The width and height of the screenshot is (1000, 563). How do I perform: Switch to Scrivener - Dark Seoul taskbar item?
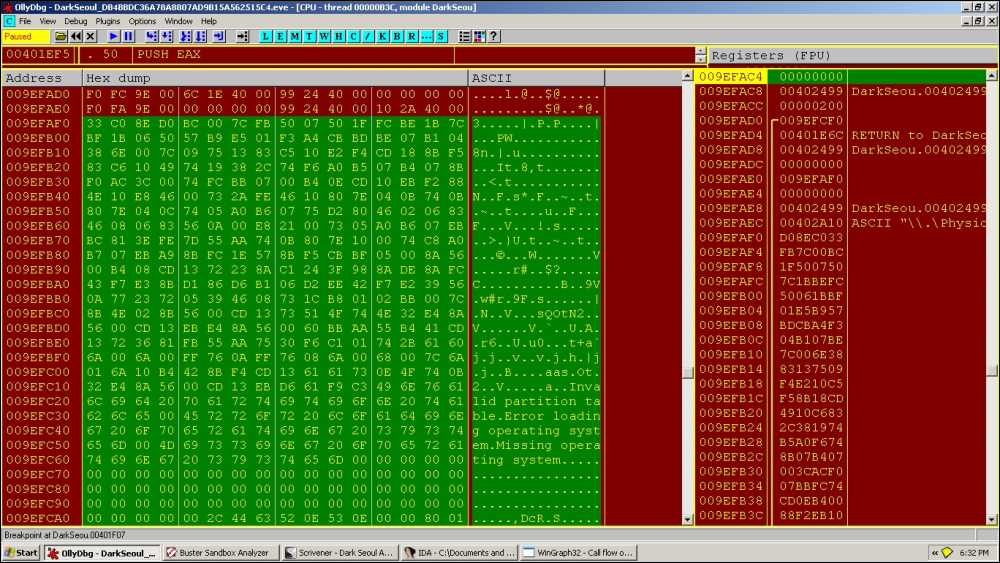340,553
